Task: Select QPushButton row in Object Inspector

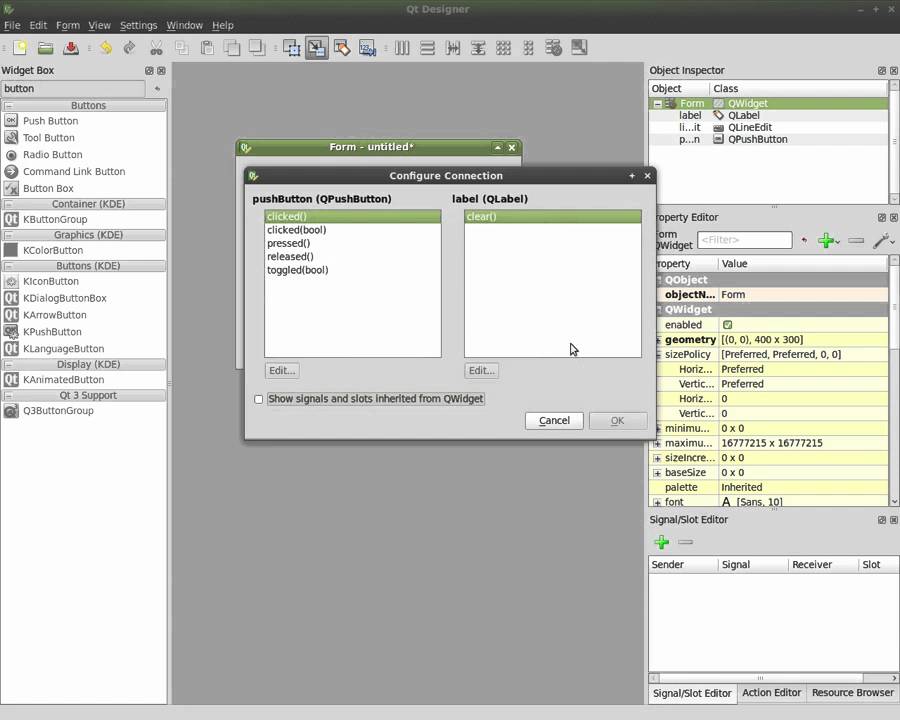Action: pyautogui.click(x=769, y=140)
